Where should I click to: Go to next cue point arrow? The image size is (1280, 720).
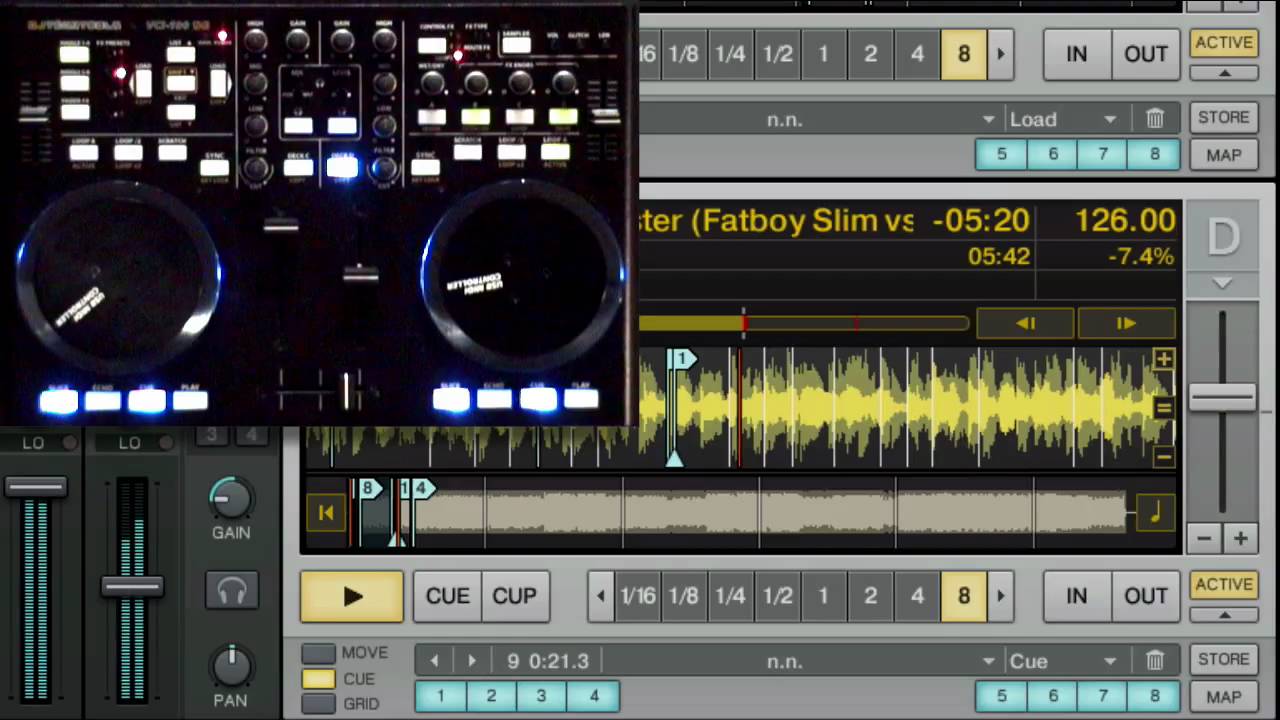pos(471,661)
